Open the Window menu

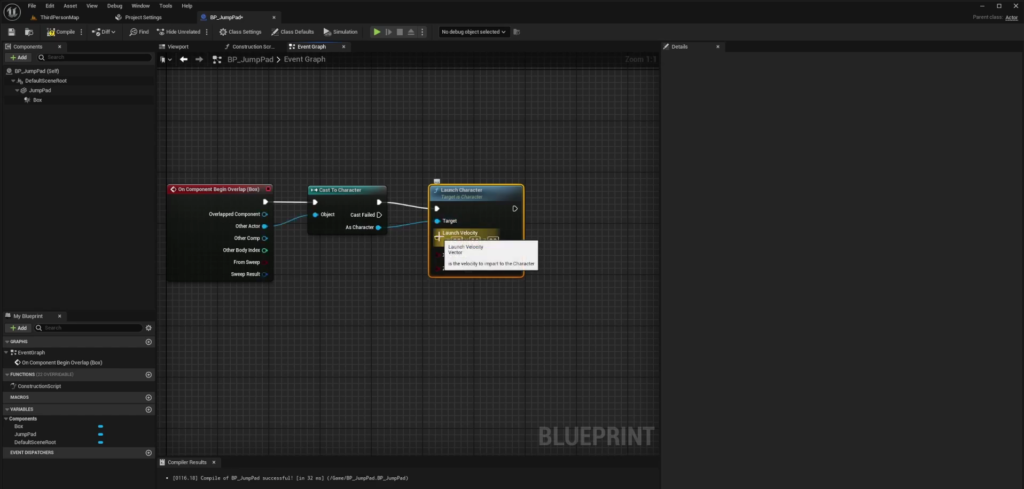click(140, 6)
